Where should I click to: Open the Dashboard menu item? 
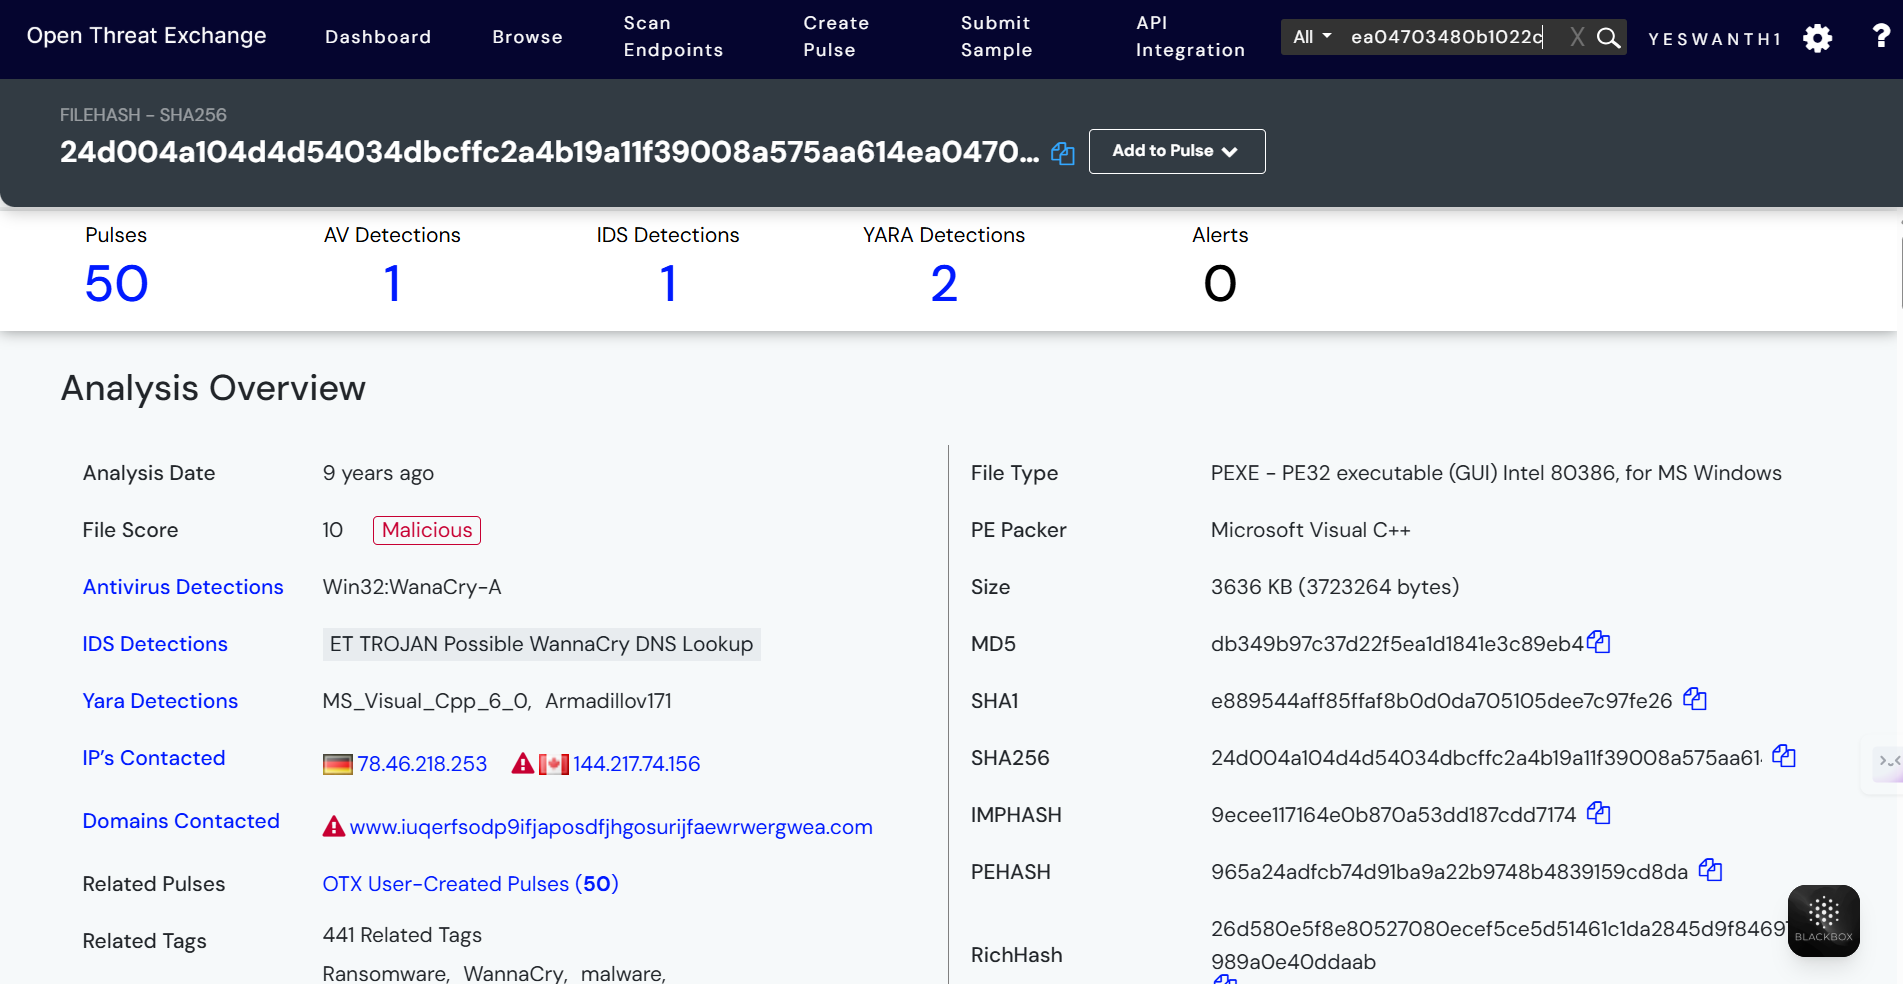click(x=378, y=37)
